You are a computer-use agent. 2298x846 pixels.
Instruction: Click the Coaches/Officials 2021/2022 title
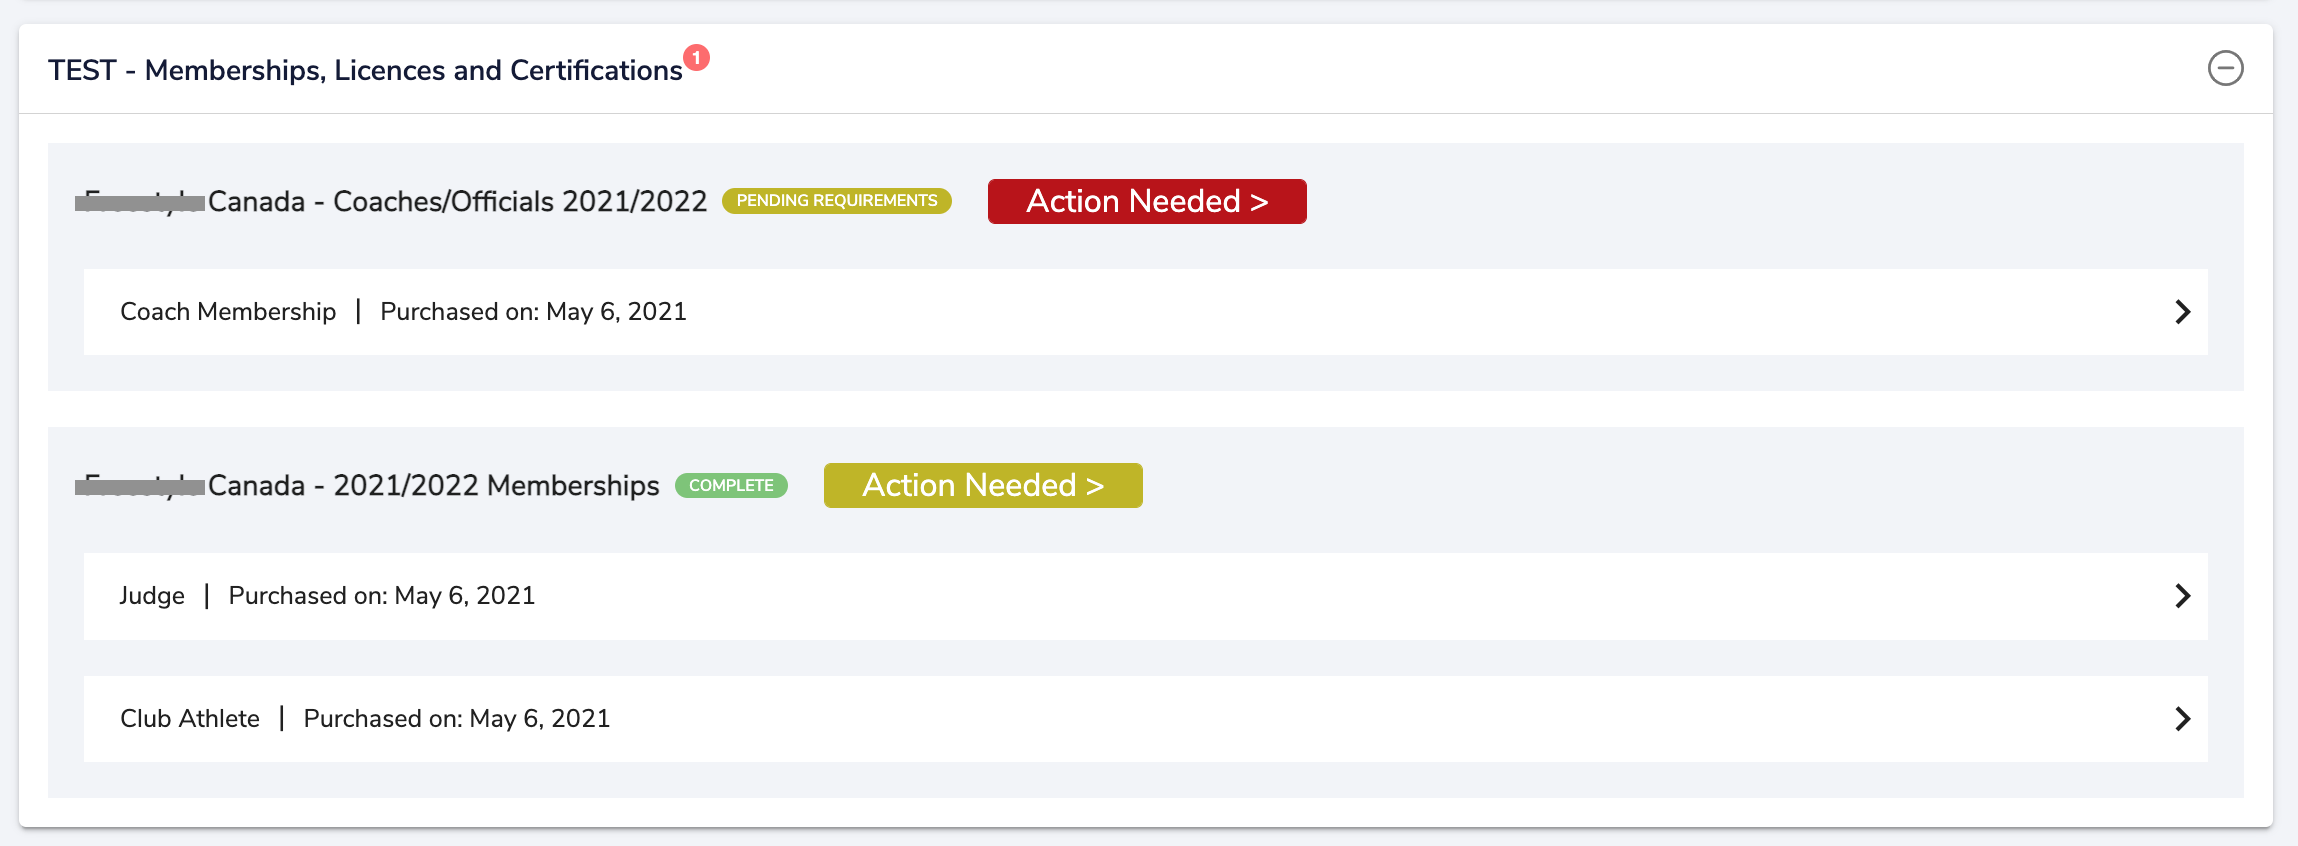pyautogui.click(x=457, y=202)
